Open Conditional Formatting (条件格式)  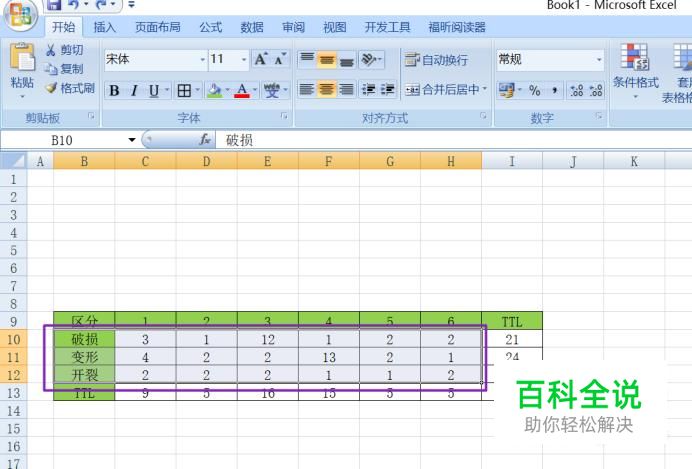click(x=635, y=71)
